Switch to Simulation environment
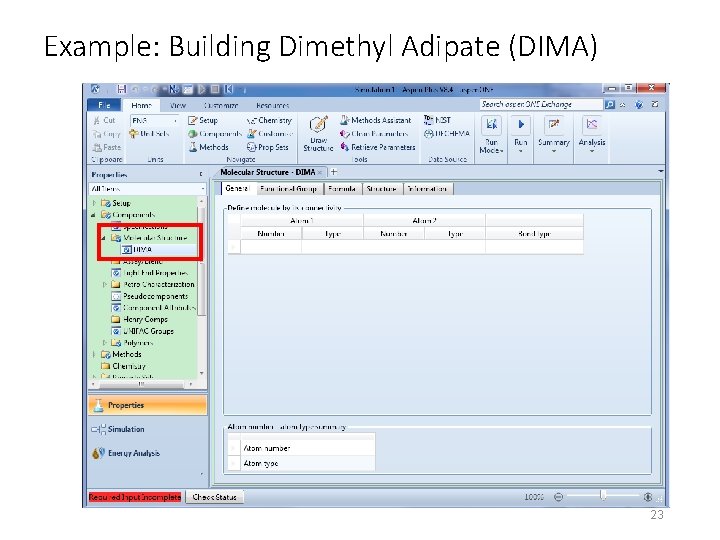The image size is (720, 540). [147, 429]
